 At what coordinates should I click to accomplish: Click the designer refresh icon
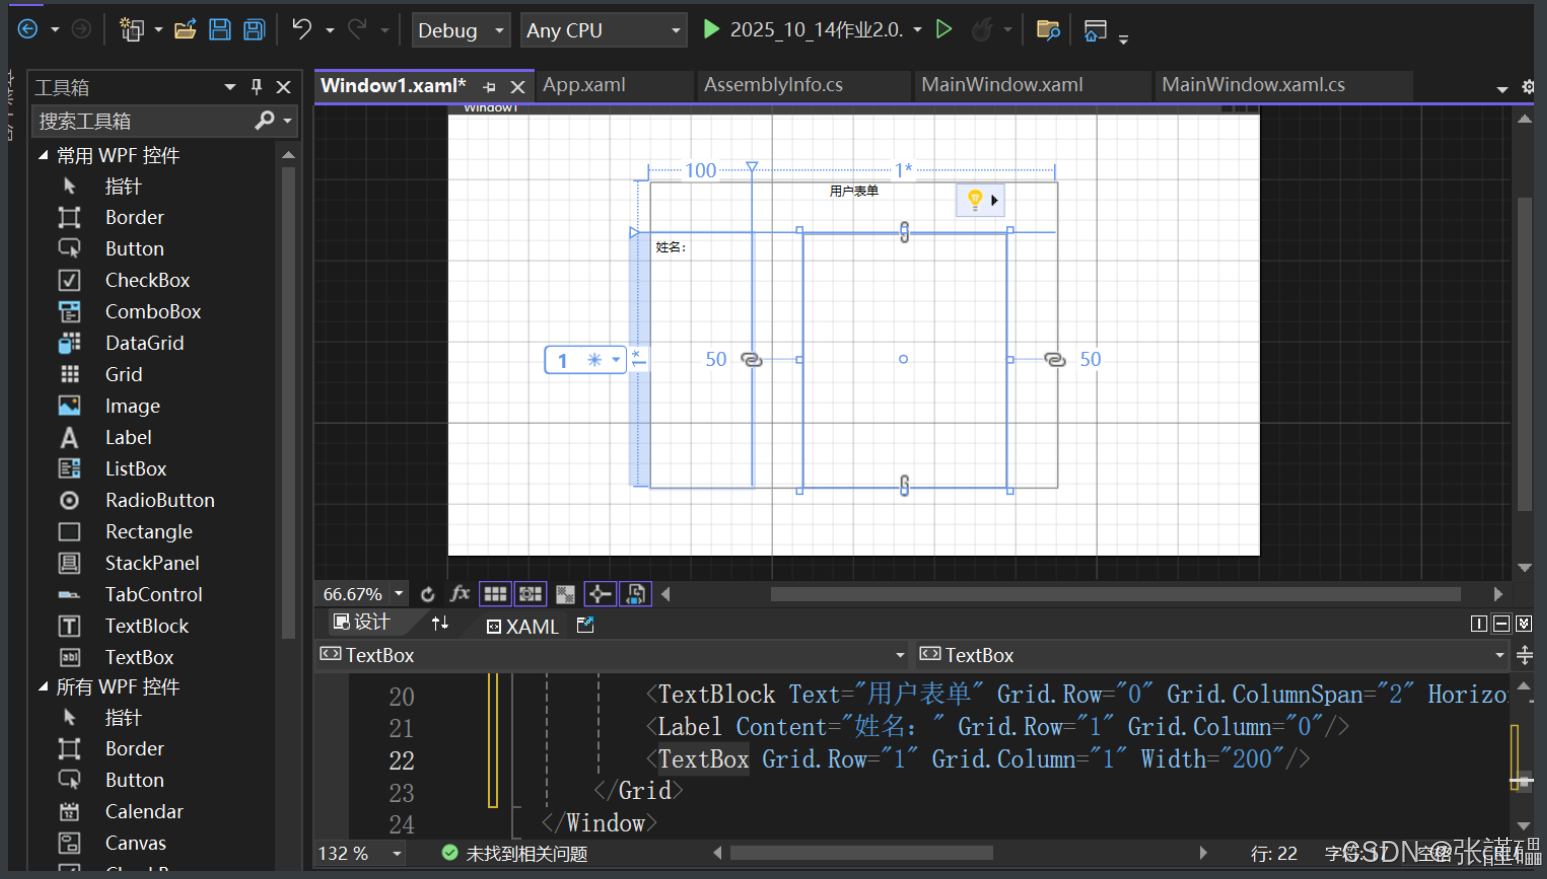point(428,594)
